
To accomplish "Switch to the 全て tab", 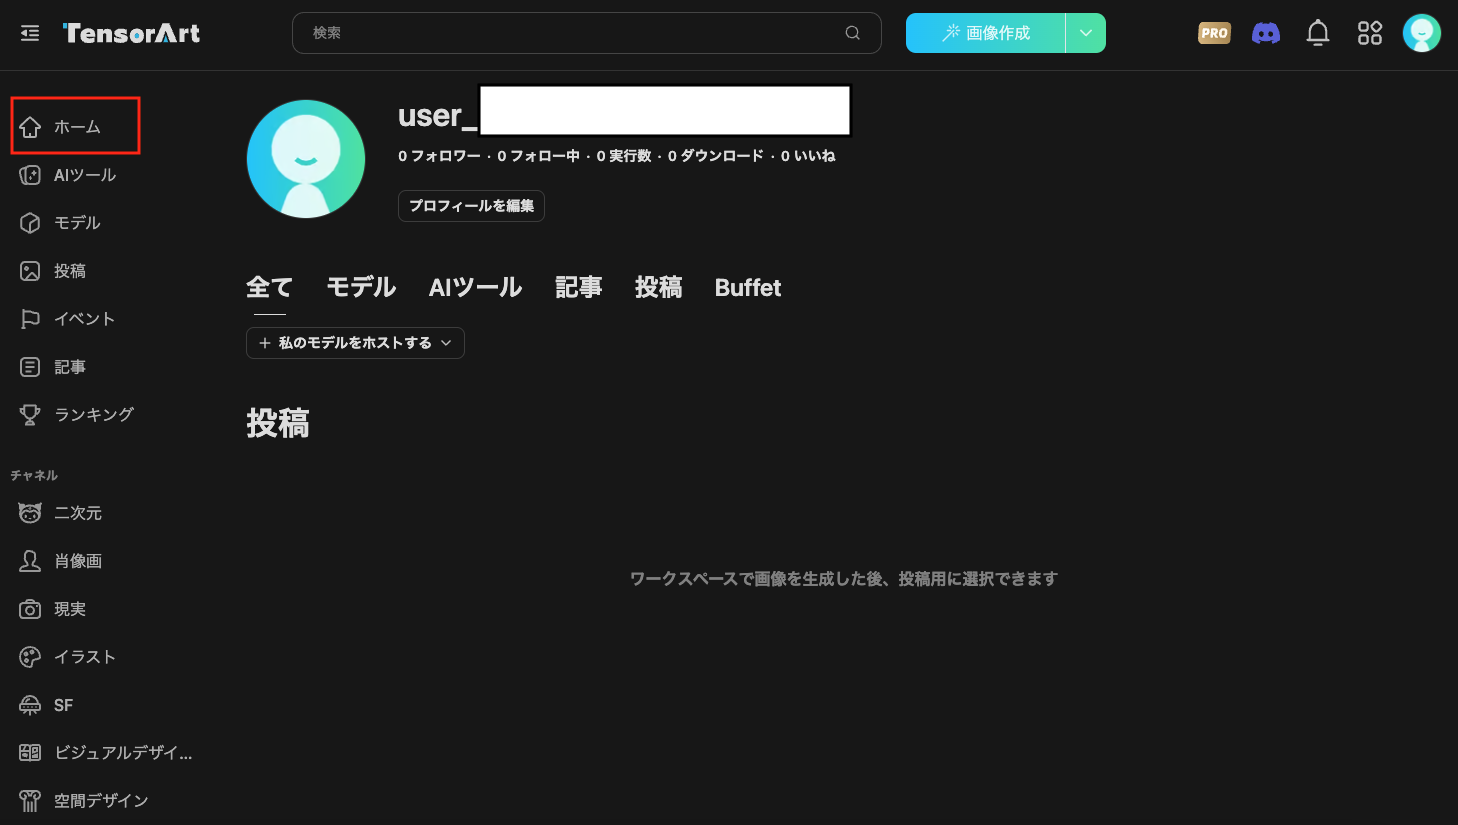I will click(x=269, y=288).
